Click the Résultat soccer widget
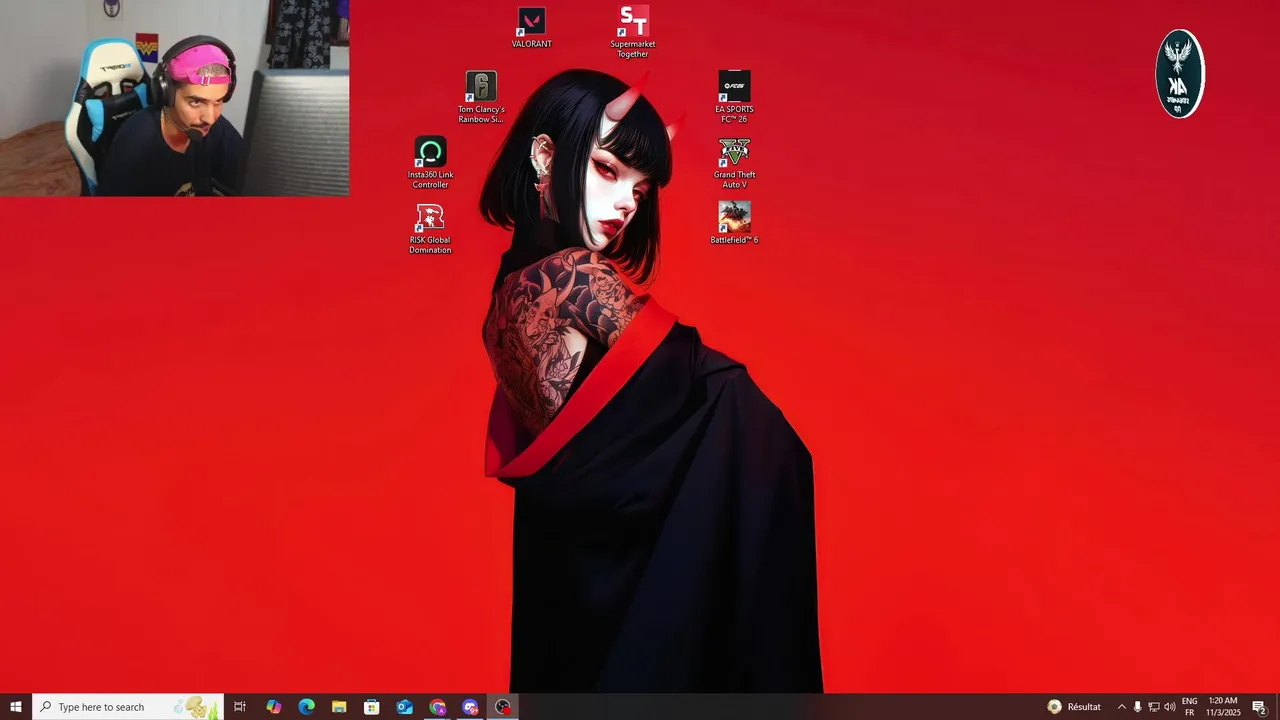The width and height of the screenshot is (1280, 720). click(x=1074, y=707)
